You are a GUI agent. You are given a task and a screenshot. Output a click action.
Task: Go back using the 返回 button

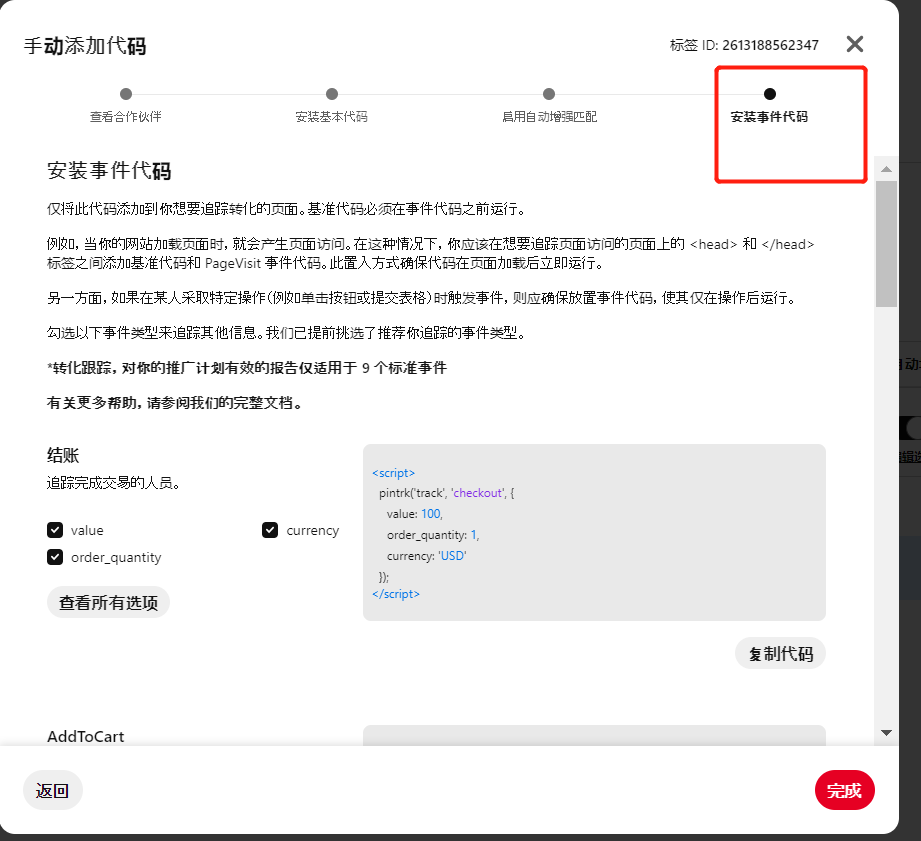[52, 790]
